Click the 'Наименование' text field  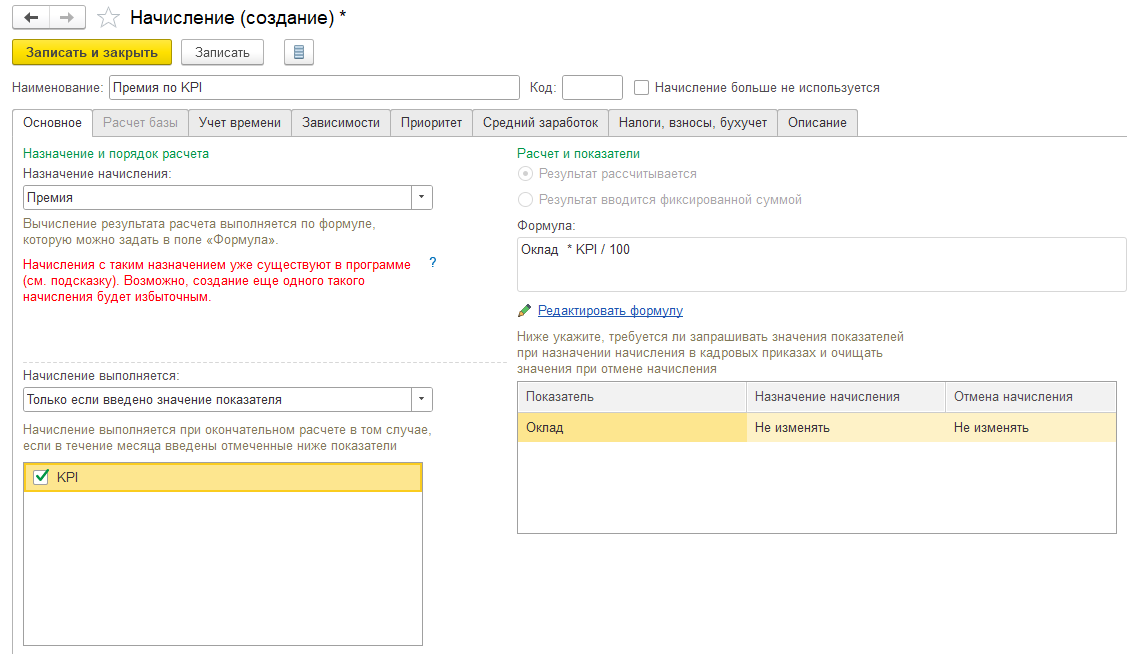click(314, 88)
